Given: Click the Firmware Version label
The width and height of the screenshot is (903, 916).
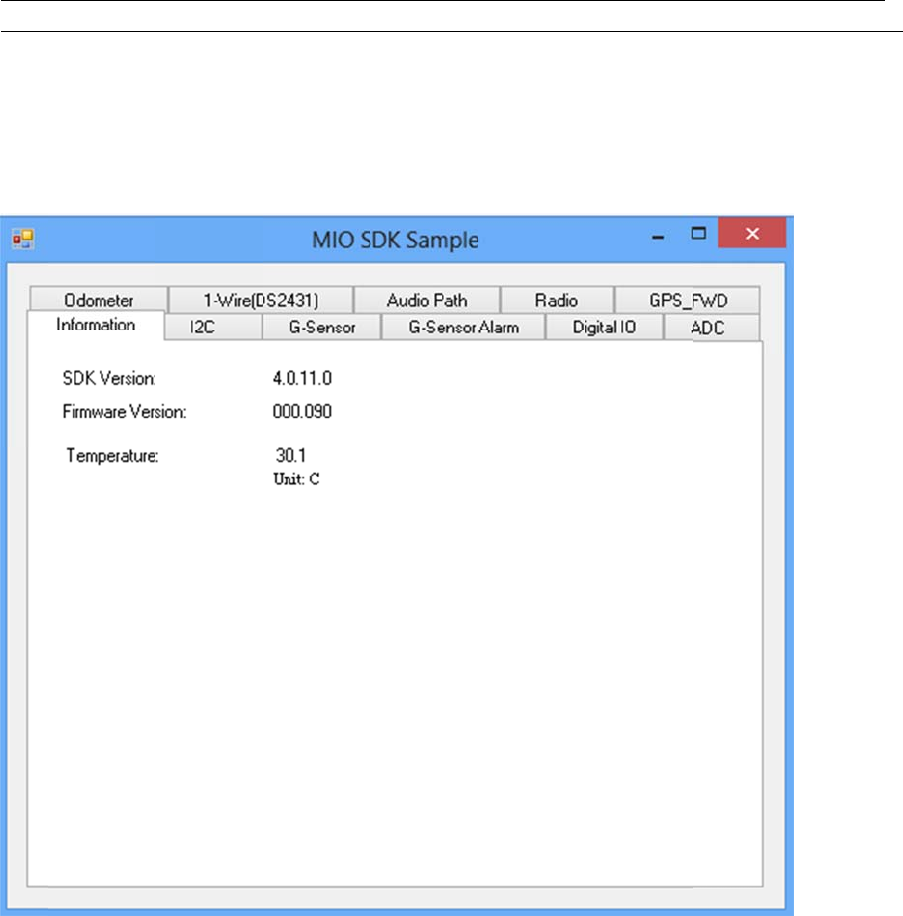Looking at the screenshot, I should (124, 412).
